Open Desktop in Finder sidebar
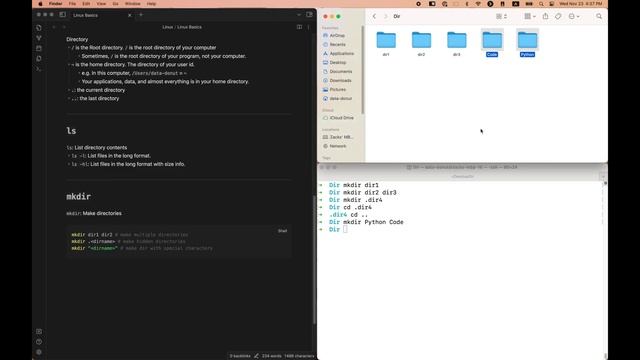The image size is (640, 360). click(338, 62)
